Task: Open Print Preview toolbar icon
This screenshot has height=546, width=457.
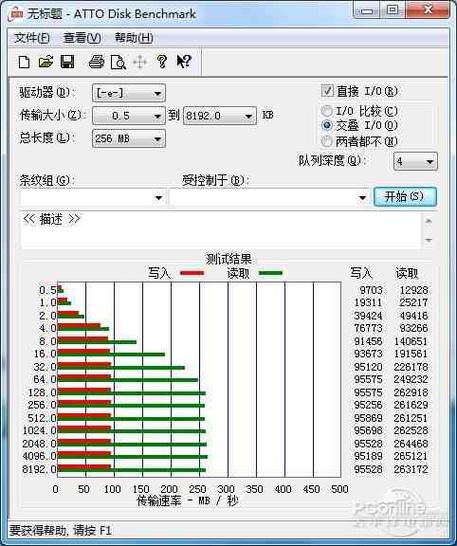Action: 118,62
